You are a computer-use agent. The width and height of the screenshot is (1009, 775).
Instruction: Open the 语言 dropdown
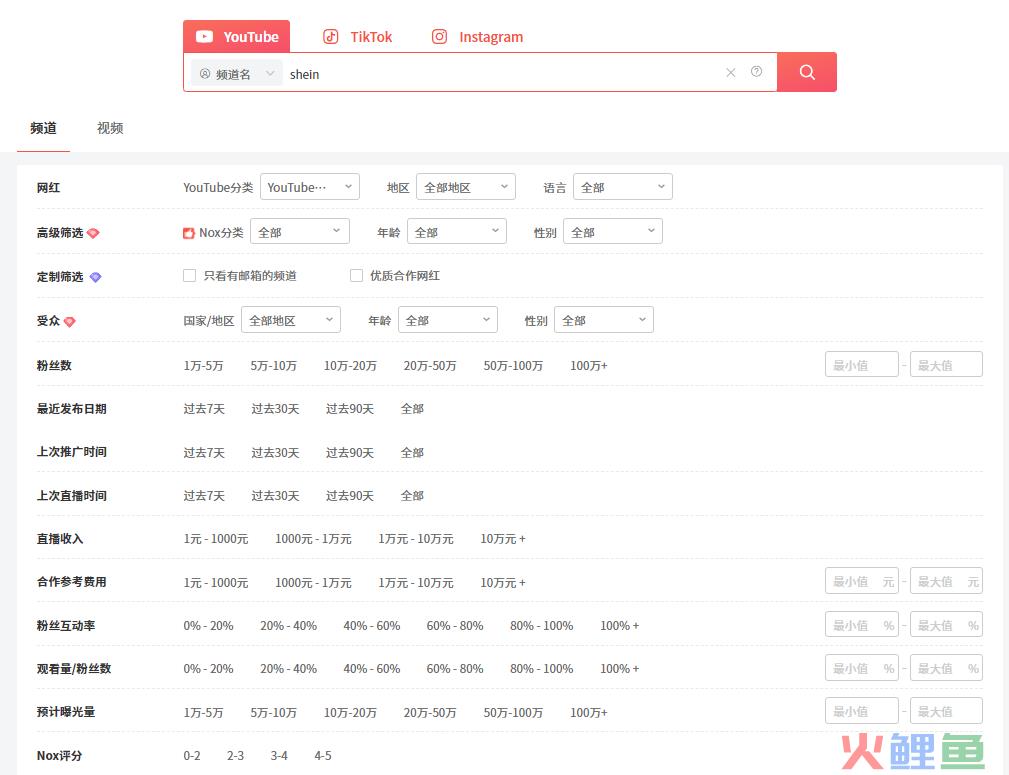[x=623, y=187]
